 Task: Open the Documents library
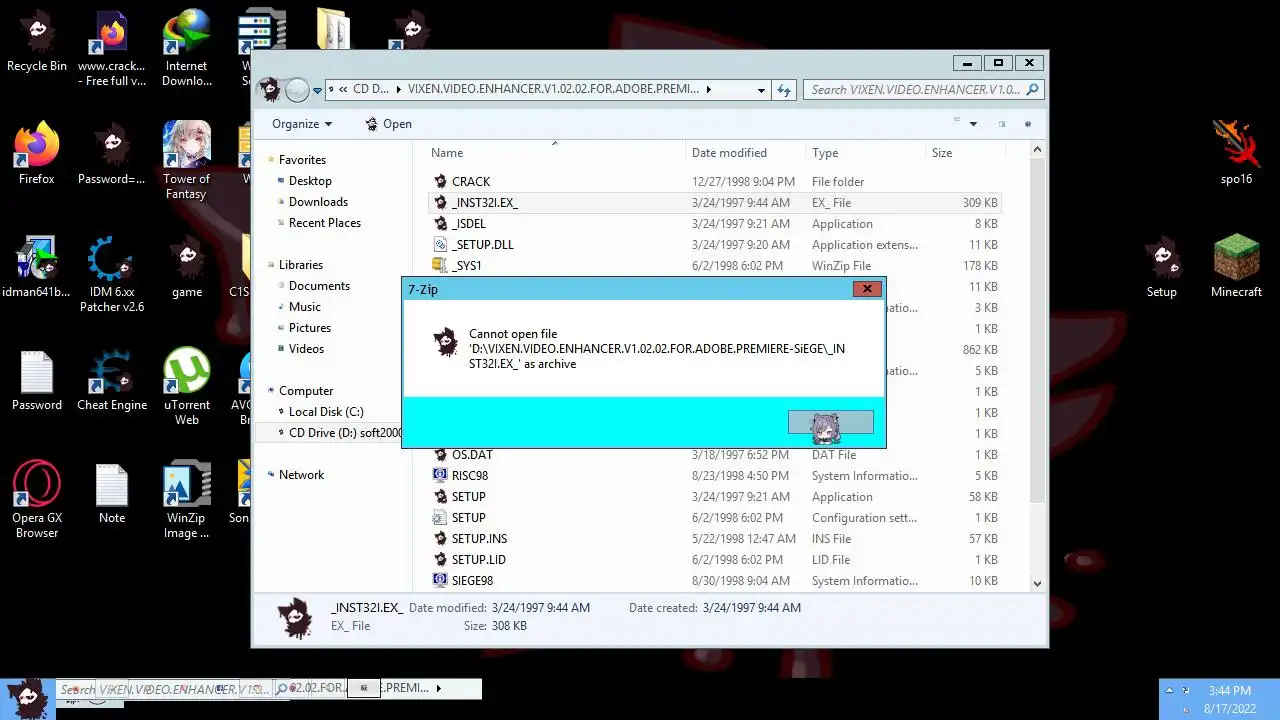319,286
